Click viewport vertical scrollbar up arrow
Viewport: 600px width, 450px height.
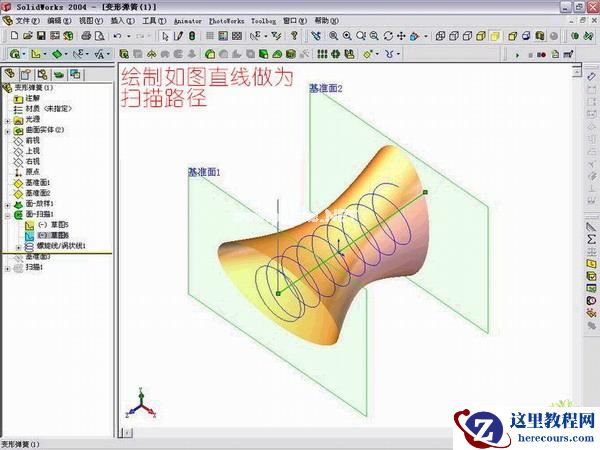[577, 72]
